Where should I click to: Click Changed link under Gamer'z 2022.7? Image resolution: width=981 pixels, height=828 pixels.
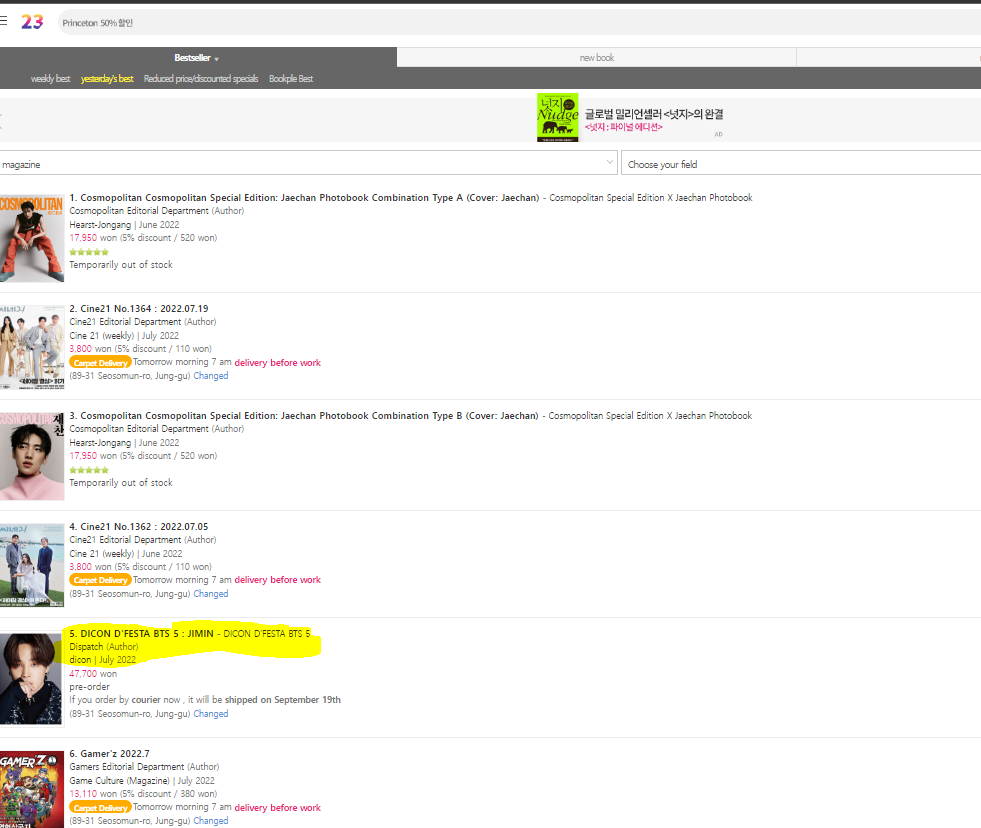click(211, 821)
